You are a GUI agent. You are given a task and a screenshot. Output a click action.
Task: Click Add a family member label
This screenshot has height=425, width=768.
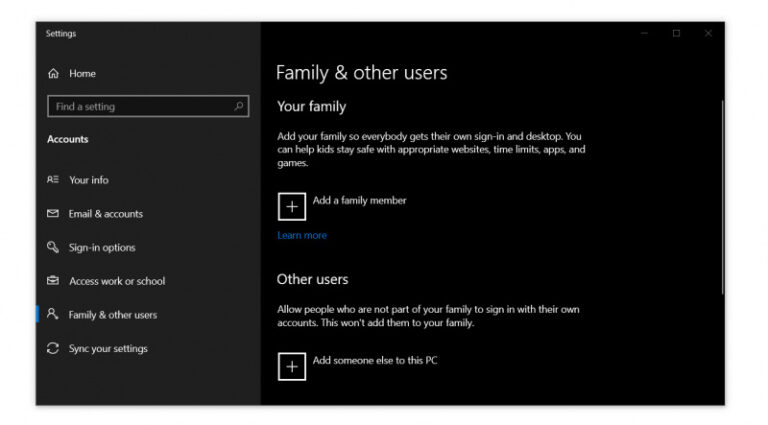[x=360, y=200]
